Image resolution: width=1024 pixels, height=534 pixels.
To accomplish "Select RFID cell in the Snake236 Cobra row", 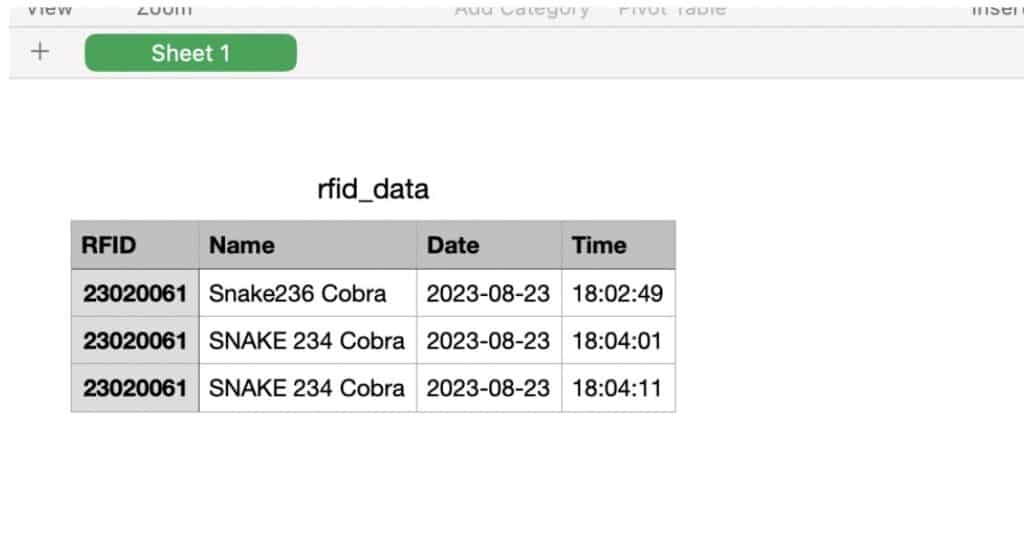I will [x=134, y=293].
